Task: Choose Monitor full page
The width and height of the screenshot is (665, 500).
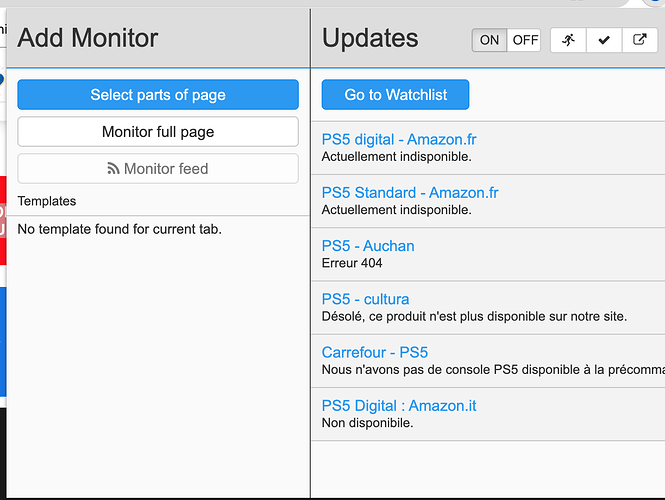Action: coord(158,132)
